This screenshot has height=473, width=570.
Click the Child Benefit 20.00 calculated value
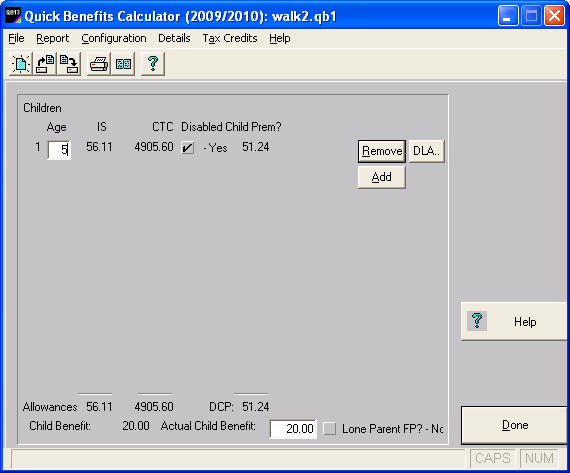tap(136, 425)
